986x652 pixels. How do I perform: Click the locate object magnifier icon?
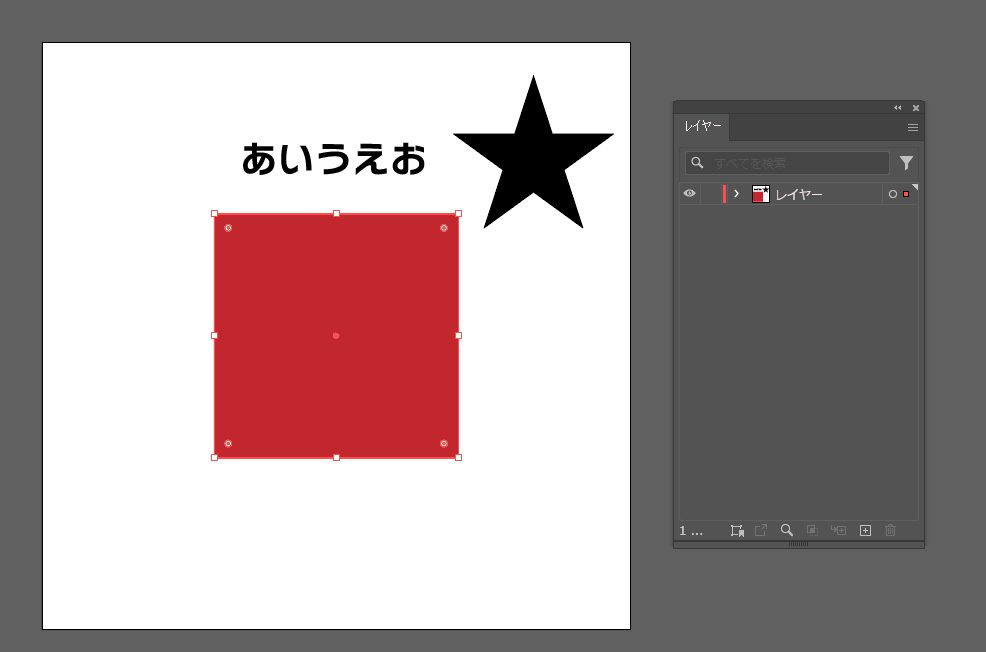coord(787,531)
